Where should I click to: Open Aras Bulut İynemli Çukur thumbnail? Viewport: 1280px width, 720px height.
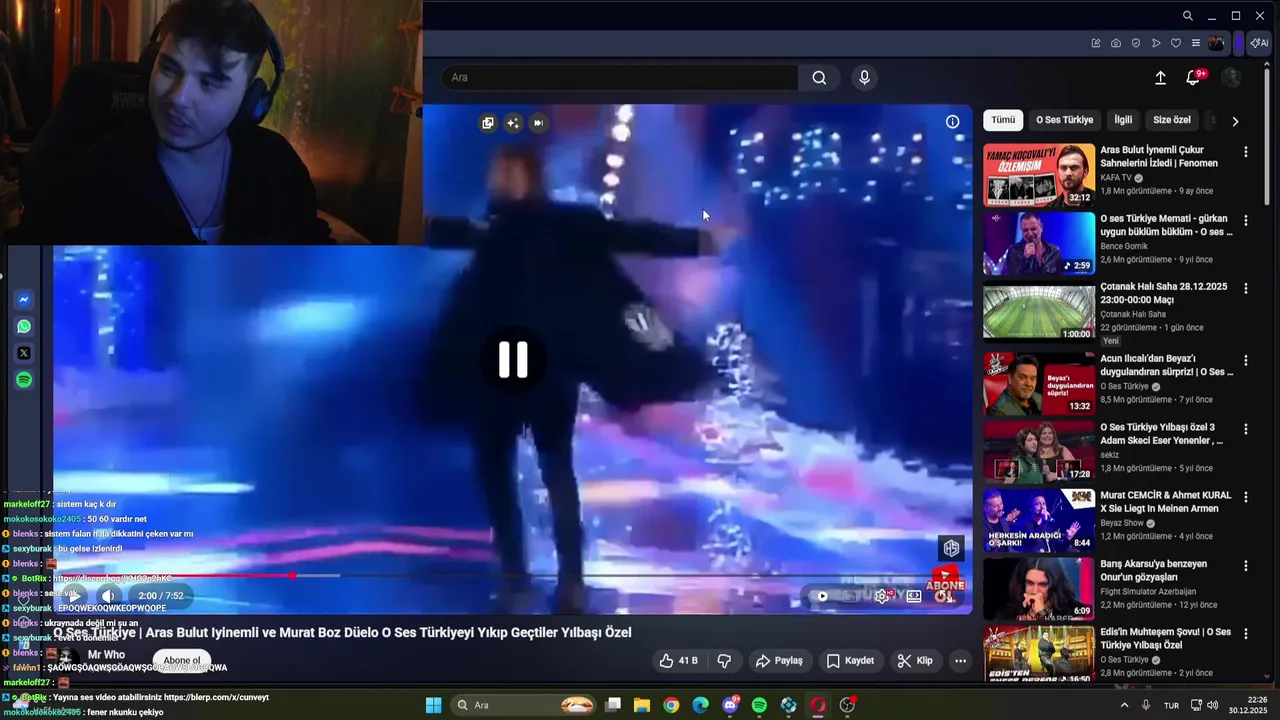[x=1039, y=175]
